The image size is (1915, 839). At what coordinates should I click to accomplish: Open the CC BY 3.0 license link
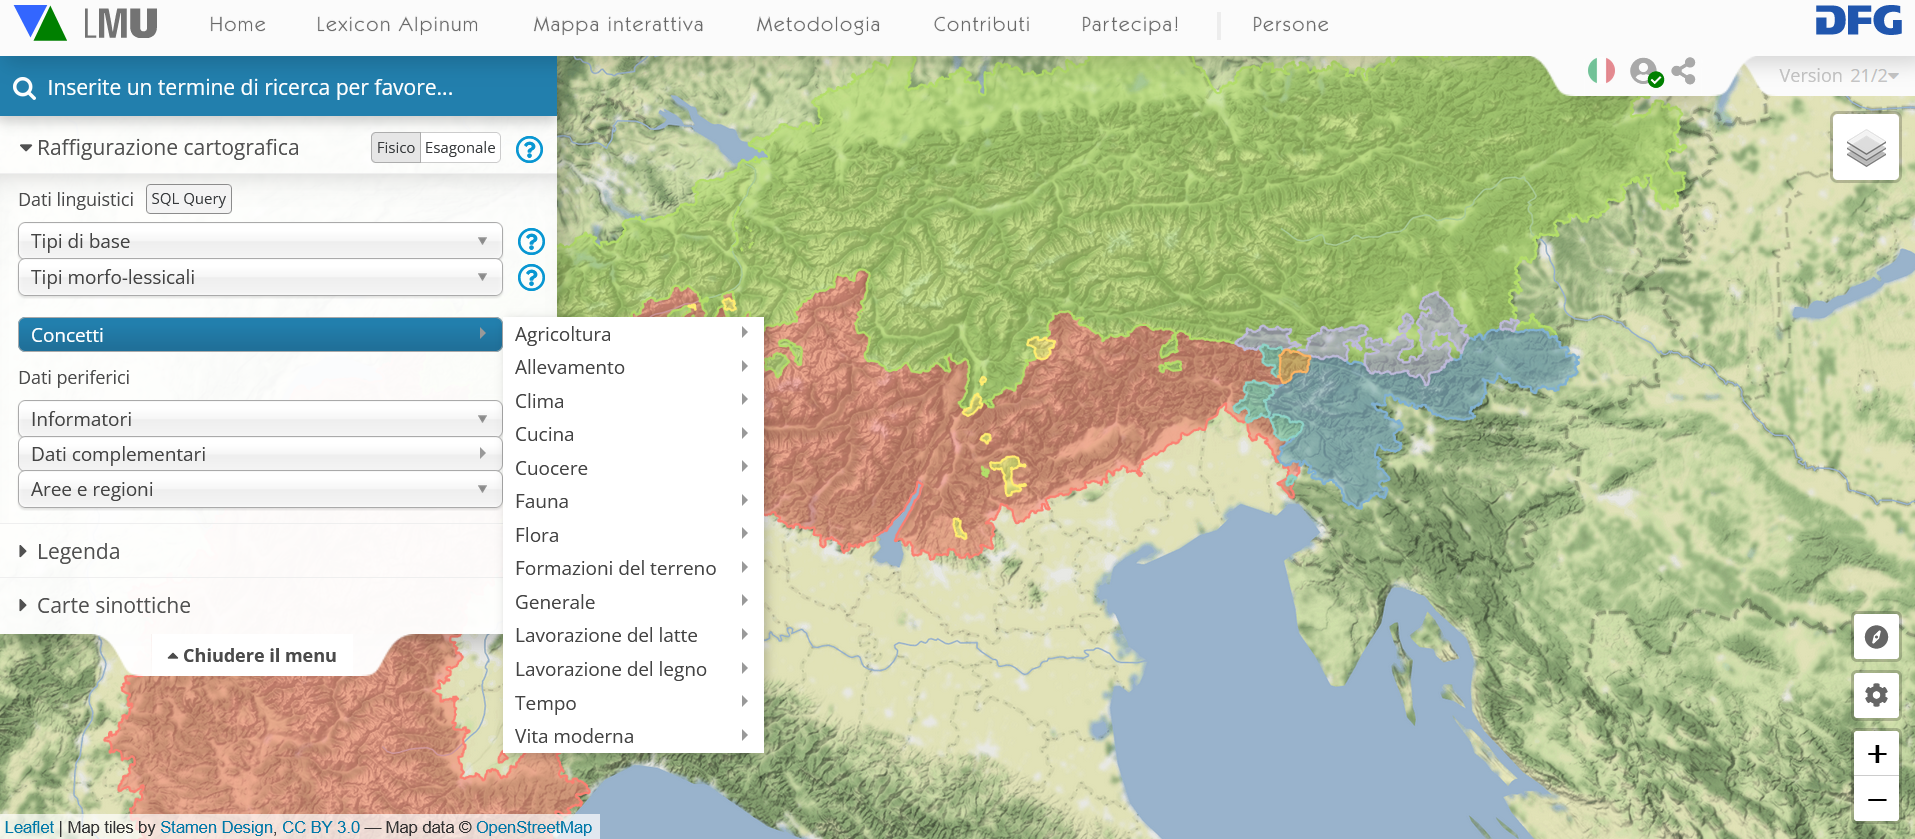tap(321, 827)
